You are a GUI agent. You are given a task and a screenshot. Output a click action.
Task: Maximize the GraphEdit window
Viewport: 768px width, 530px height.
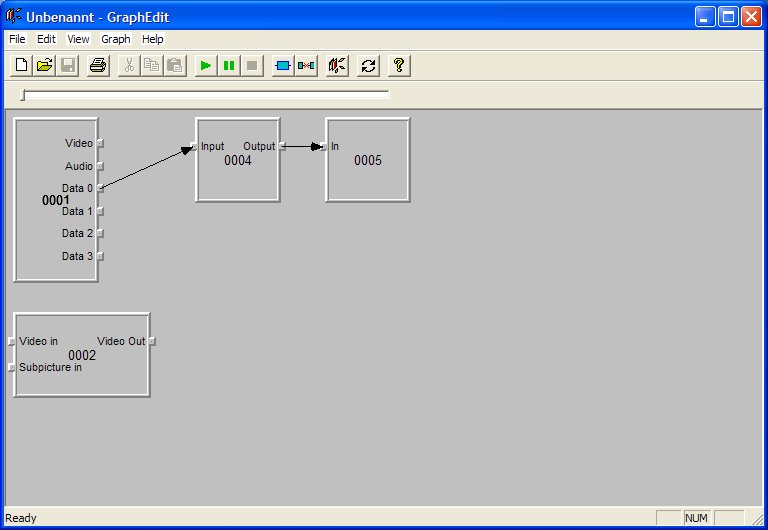pyautogui.click(x=728, y=17)
